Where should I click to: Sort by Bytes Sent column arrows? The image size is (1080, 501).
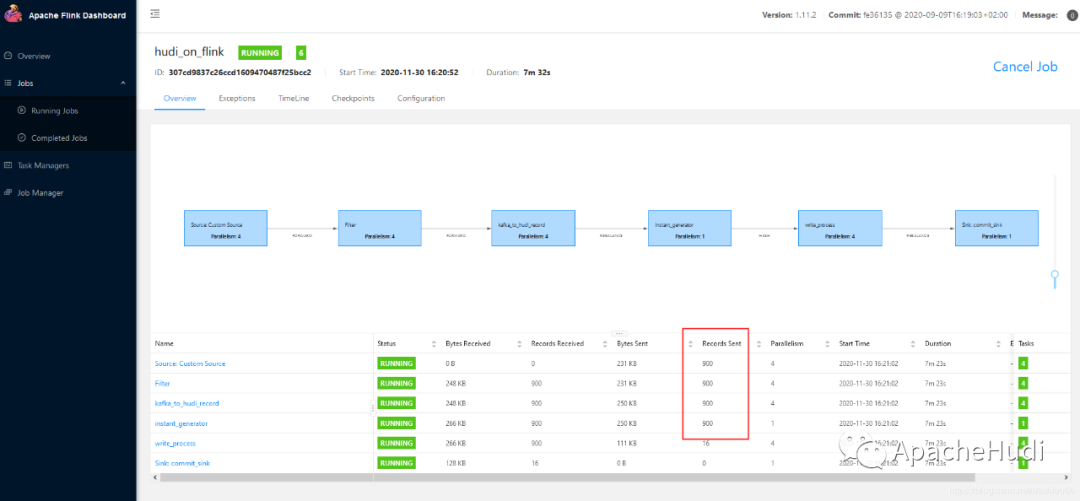coord(690,344)
